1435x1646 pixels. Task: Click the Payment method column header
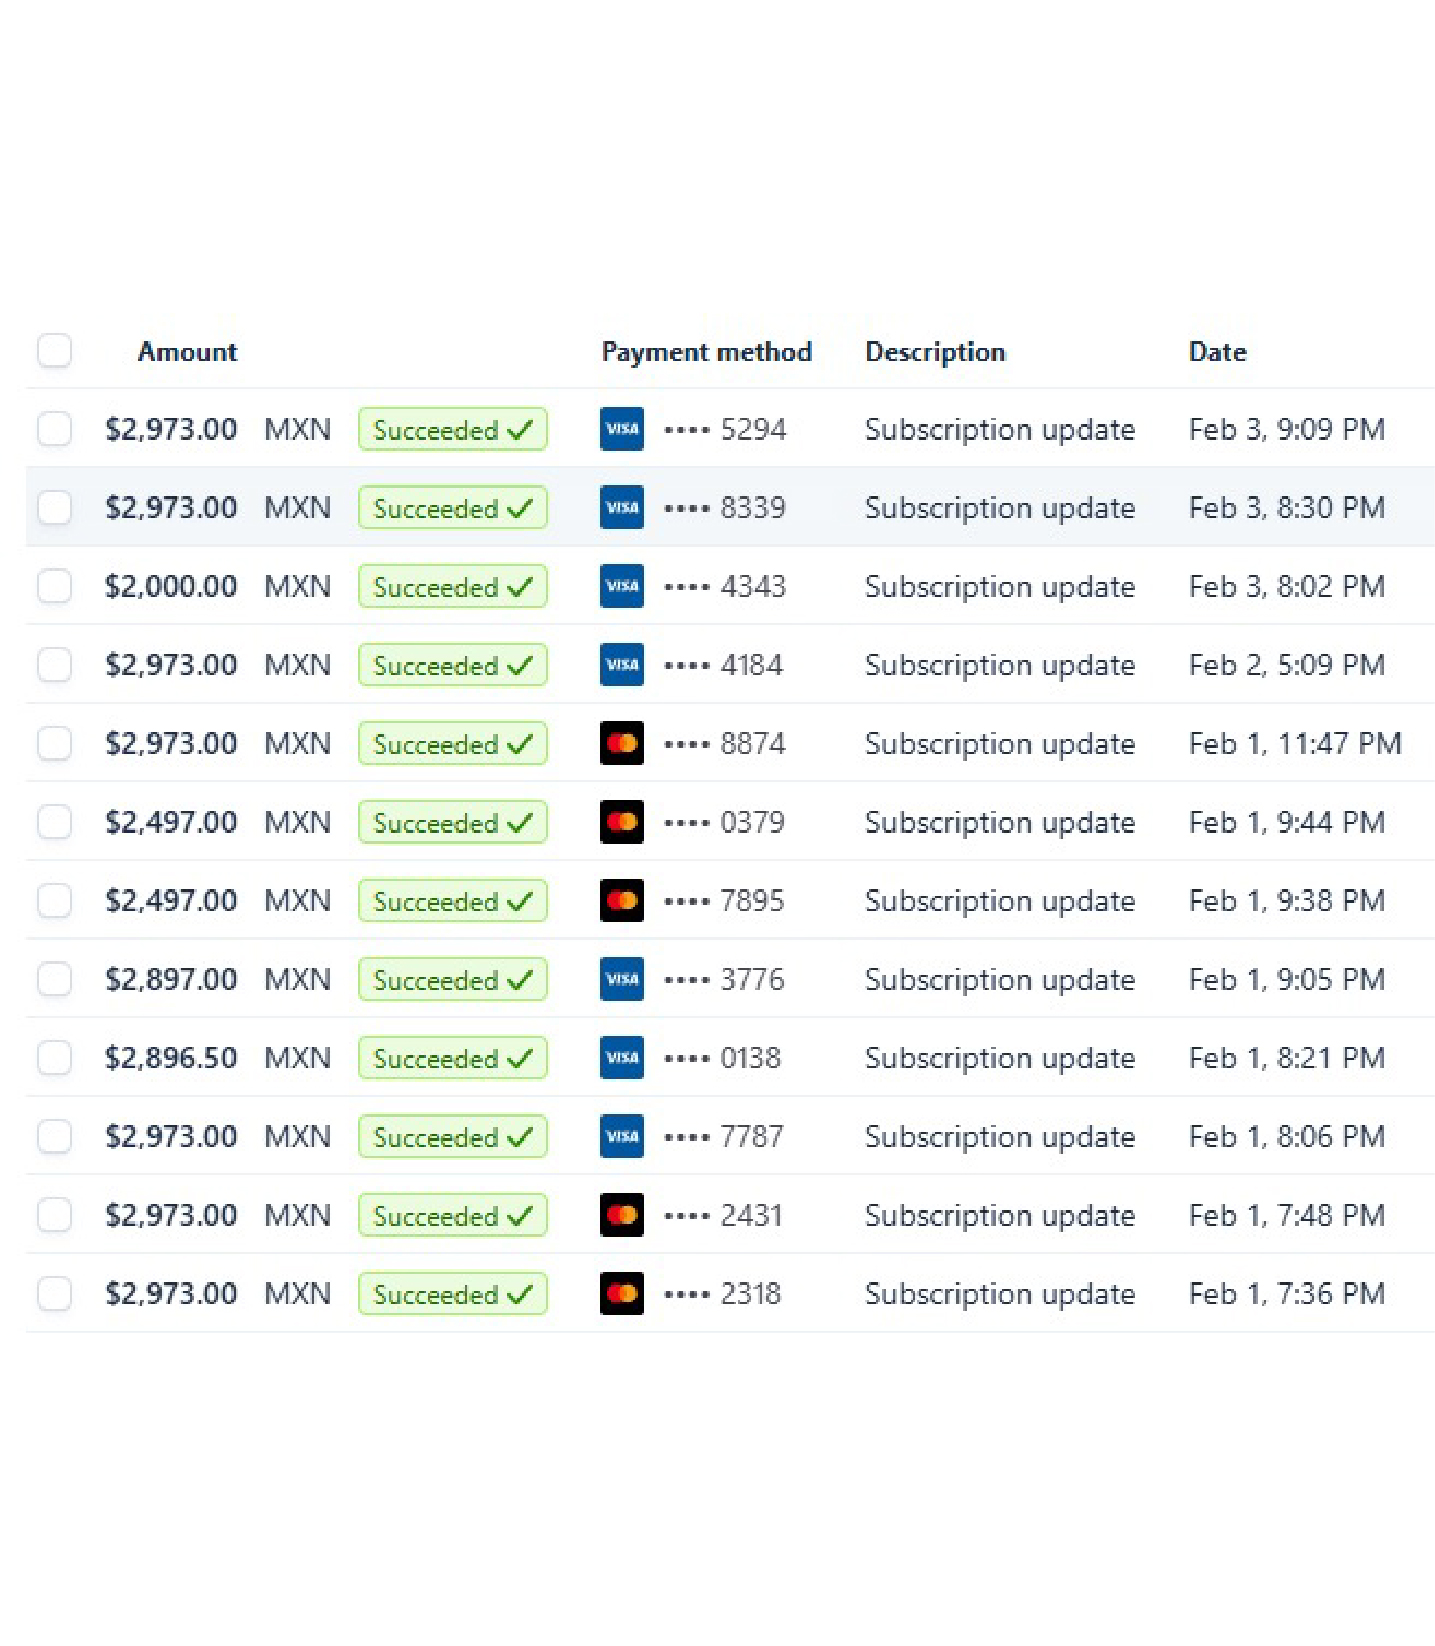[706, 352]
